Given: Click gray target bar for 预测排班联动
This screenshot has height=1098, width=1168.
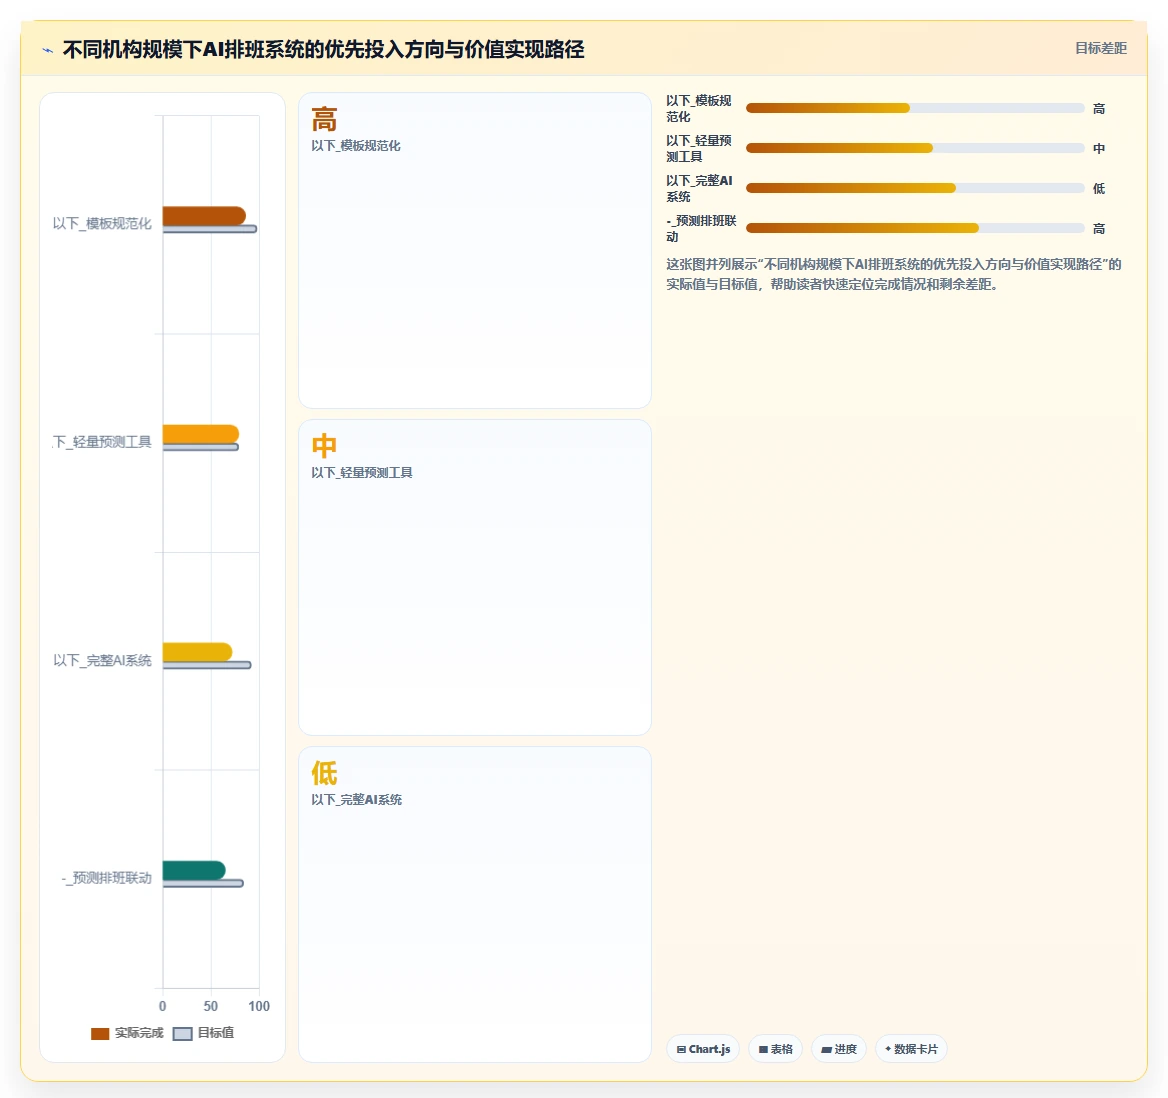Looking at the screenshot, I should click(x=203, y=883).
